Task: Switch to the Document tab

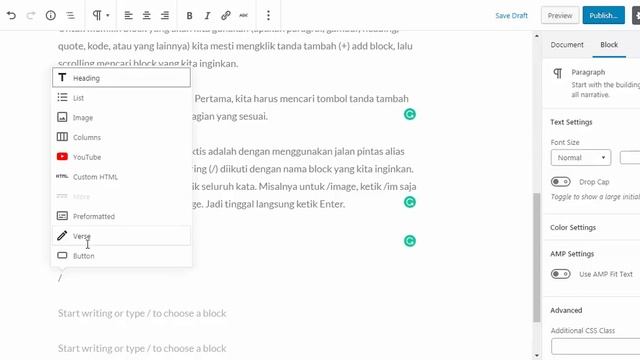Action: pos(567,44)
